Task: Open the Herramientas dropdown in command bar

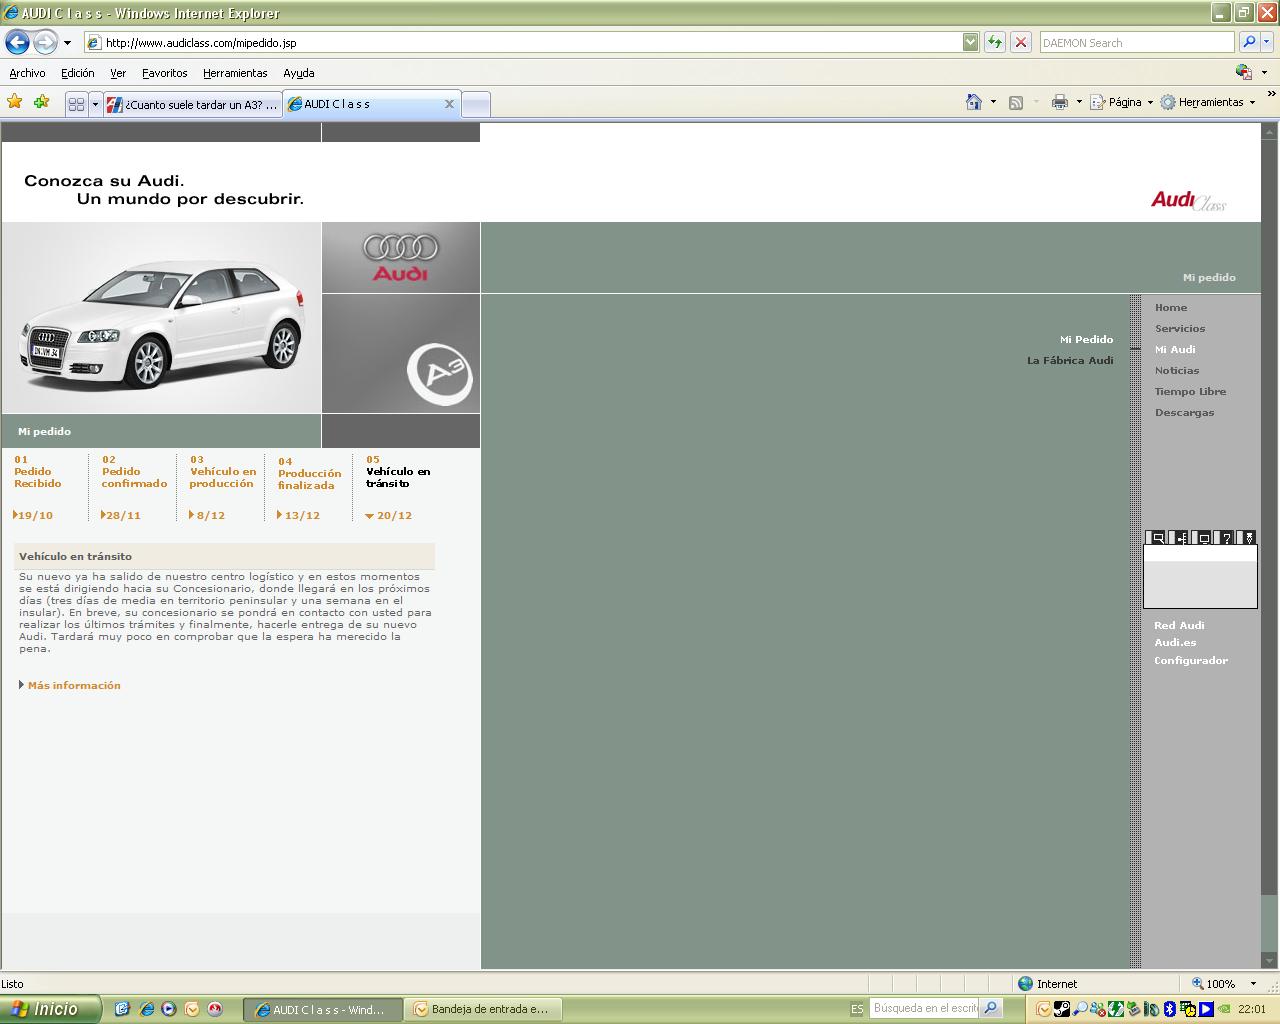Action: 1207,102
